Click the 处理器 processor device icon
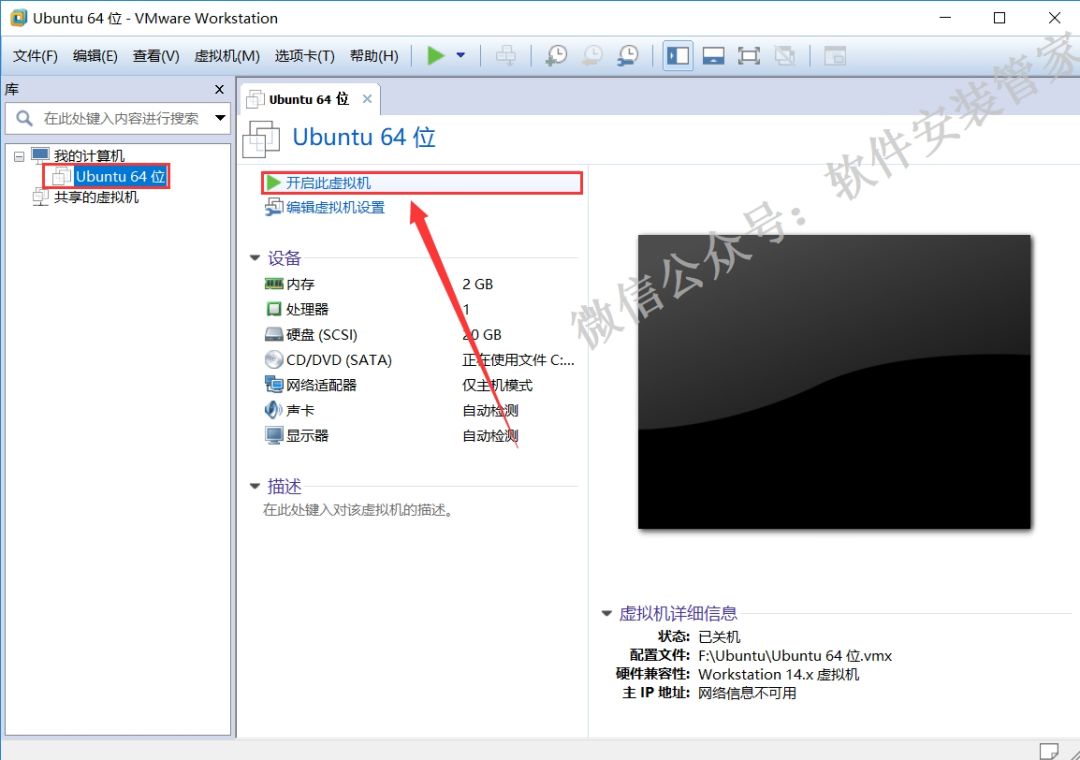The image size is (1080, 760). tap(273, 309)
